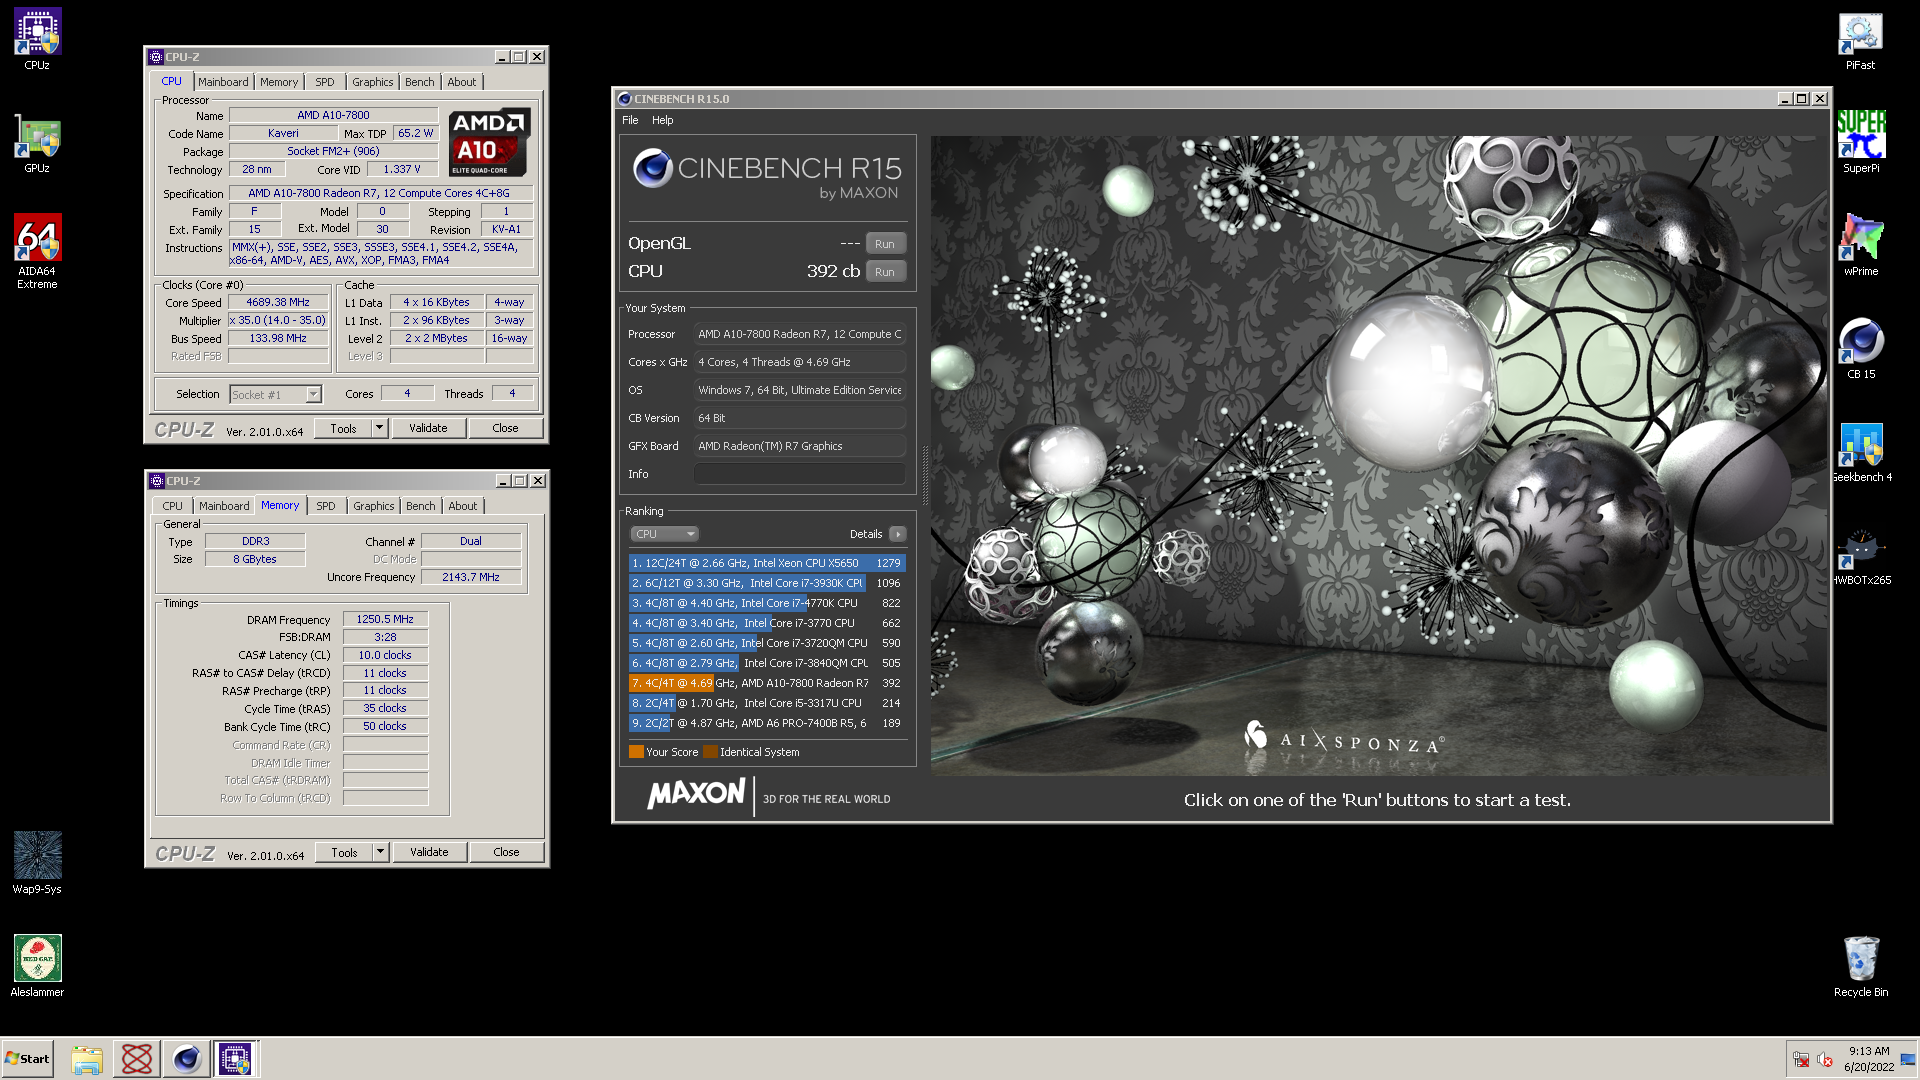Viewport: 1920px width, 1080px height.
Task: Run the OpenGL benchmark
Action: pos(885,244)
